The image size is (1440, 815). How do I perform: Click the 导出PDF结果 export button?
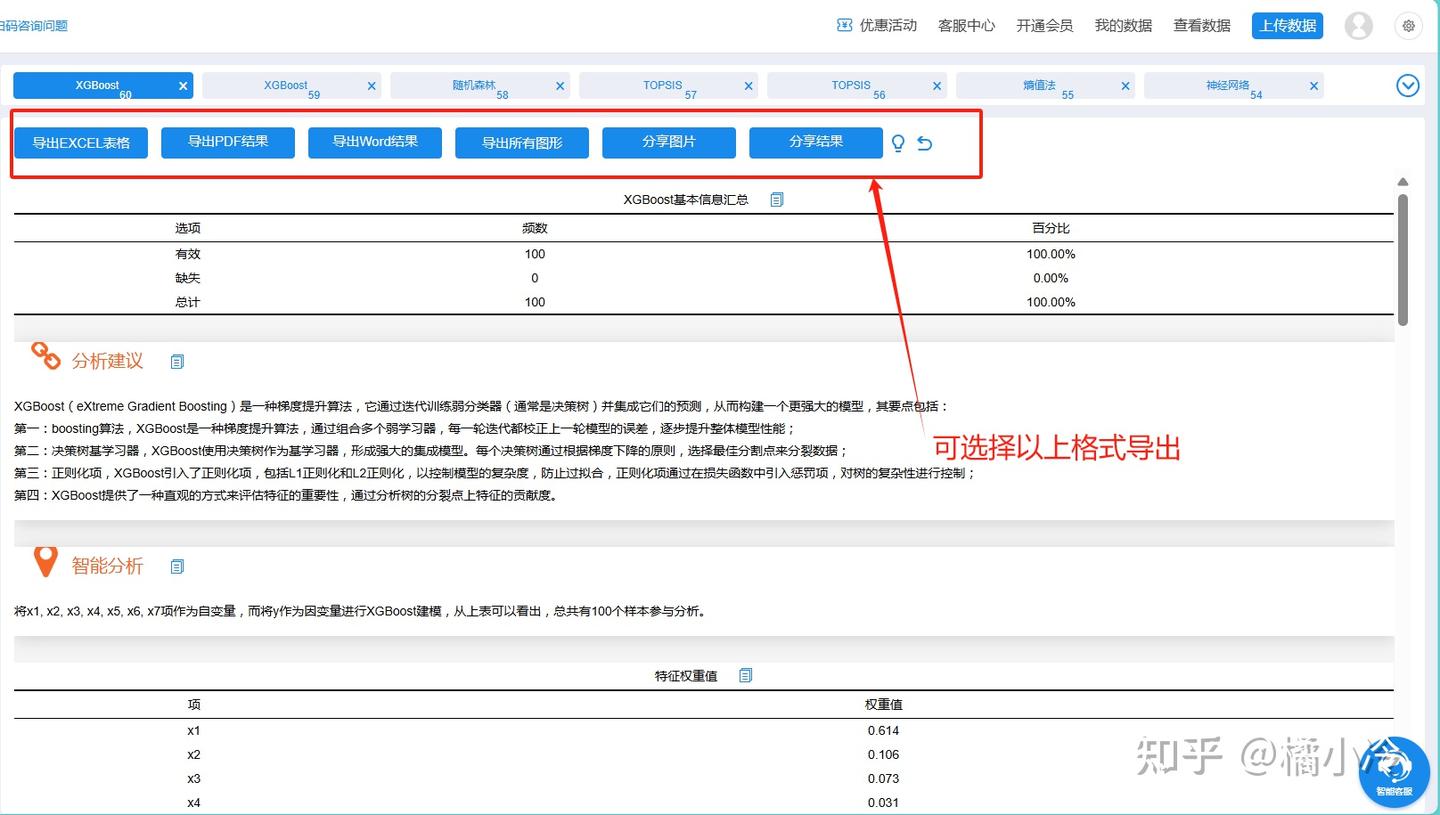[x=227, y=142]
